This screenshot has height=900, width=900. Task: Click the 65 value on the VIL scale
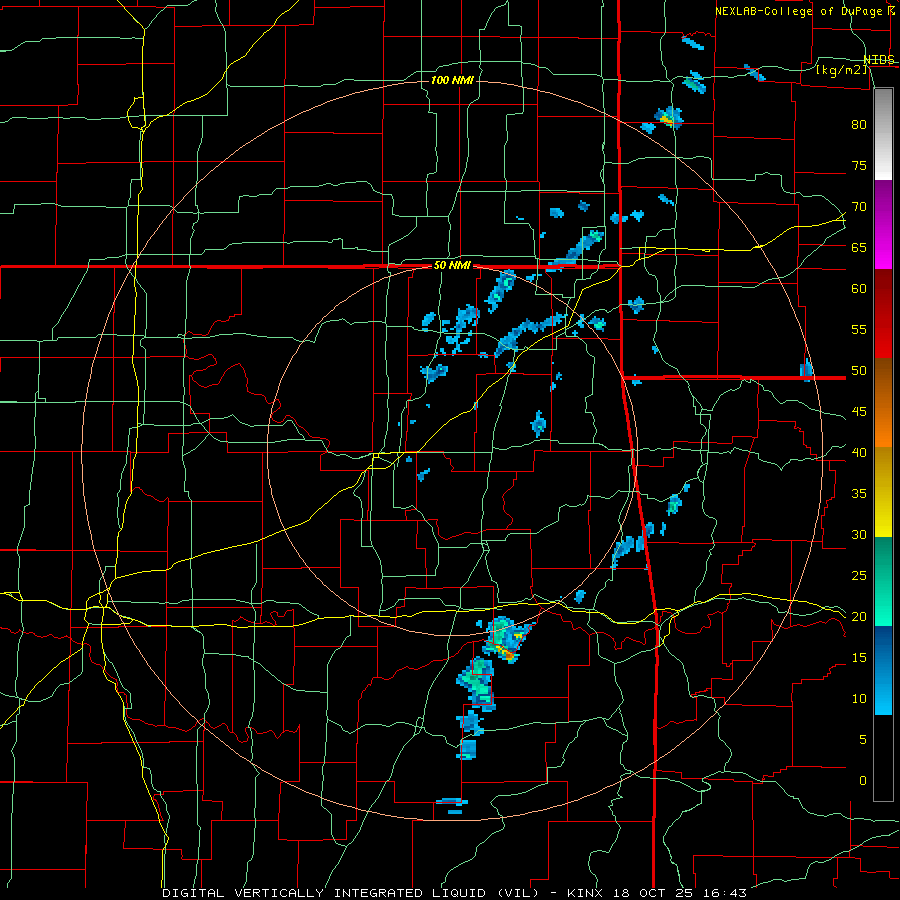pos(859,247)
